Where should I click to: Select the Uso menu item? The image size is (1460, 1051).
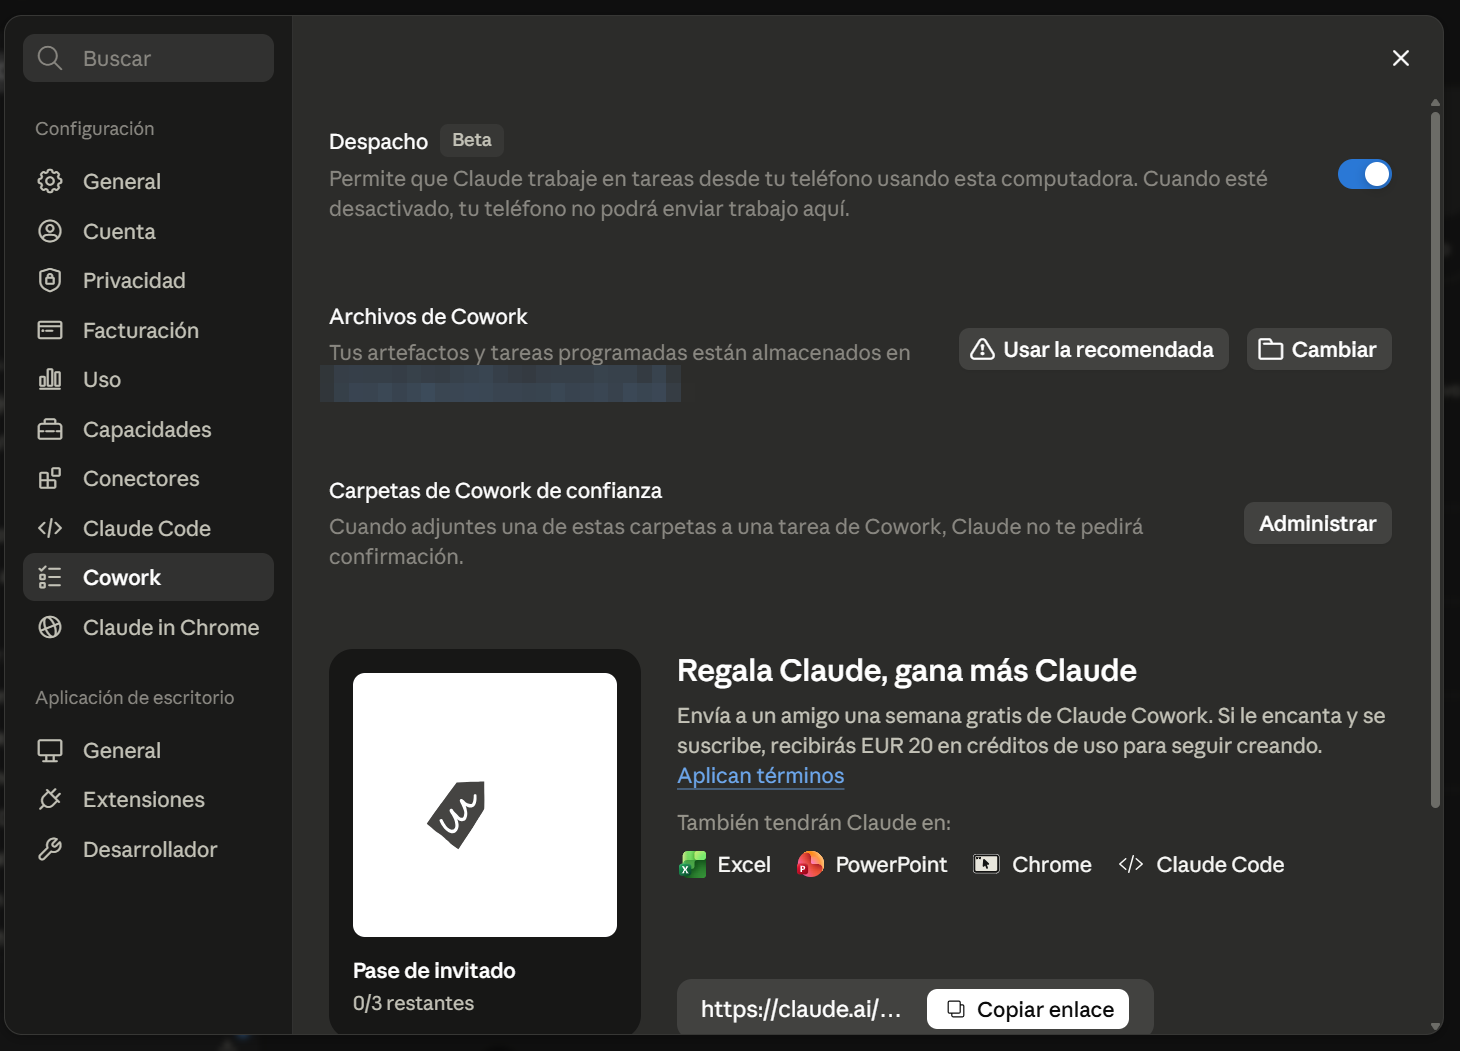pyautogui.click(x=148, y=379)
